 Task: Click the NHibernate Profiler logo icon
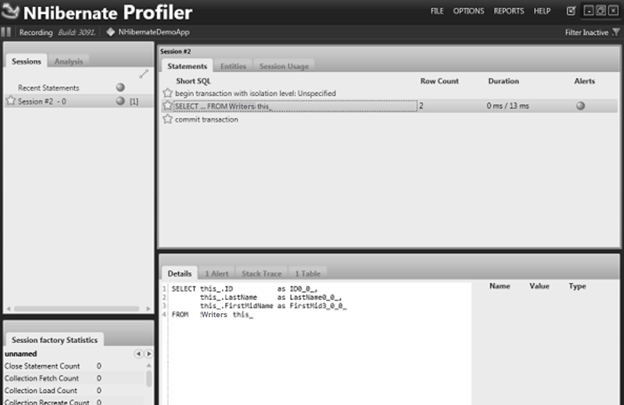(10, 12)
